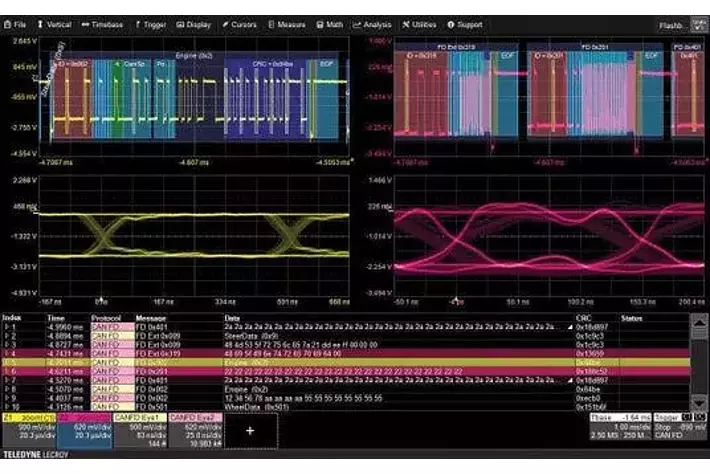
Task: Click the Display menu icon
Action: pyautogui.click(x=180, y=23)
